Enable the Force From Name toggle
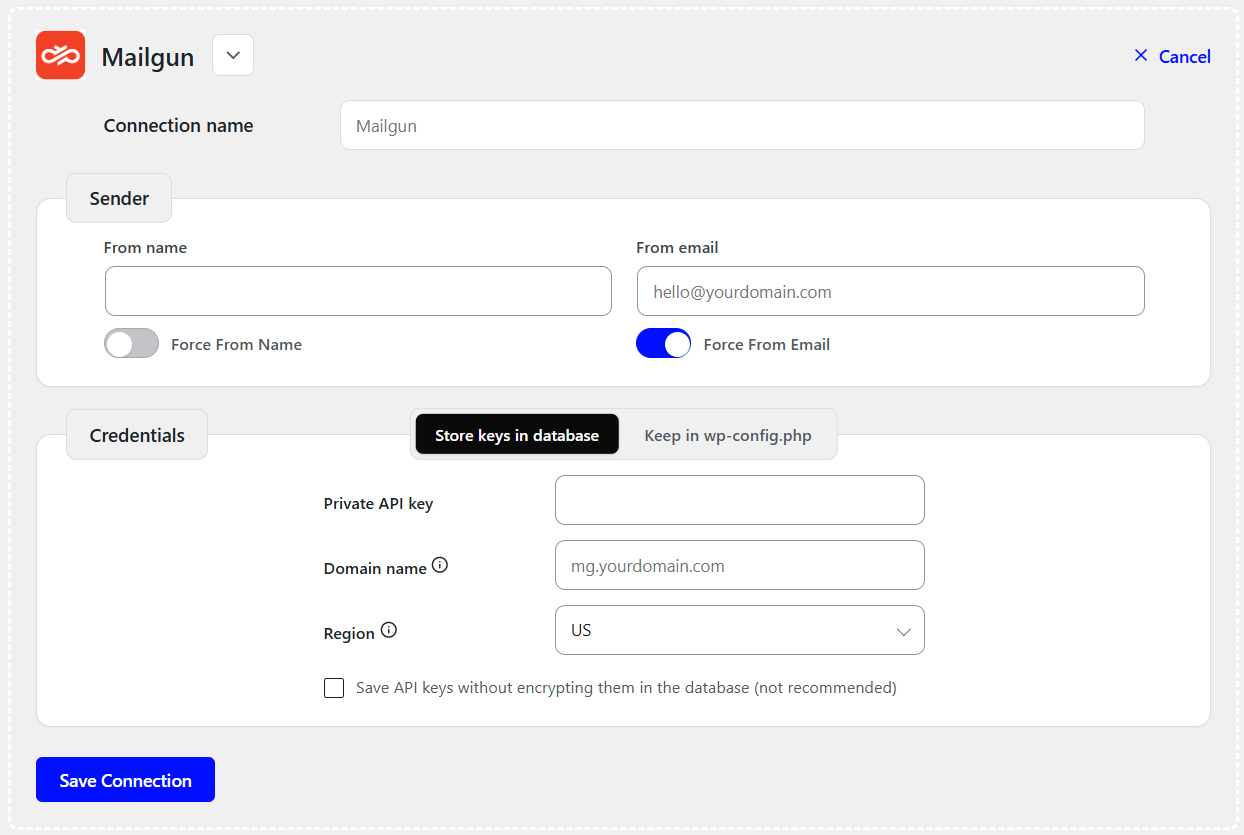The image size is (1244, 835). click(x=132, y=344)
